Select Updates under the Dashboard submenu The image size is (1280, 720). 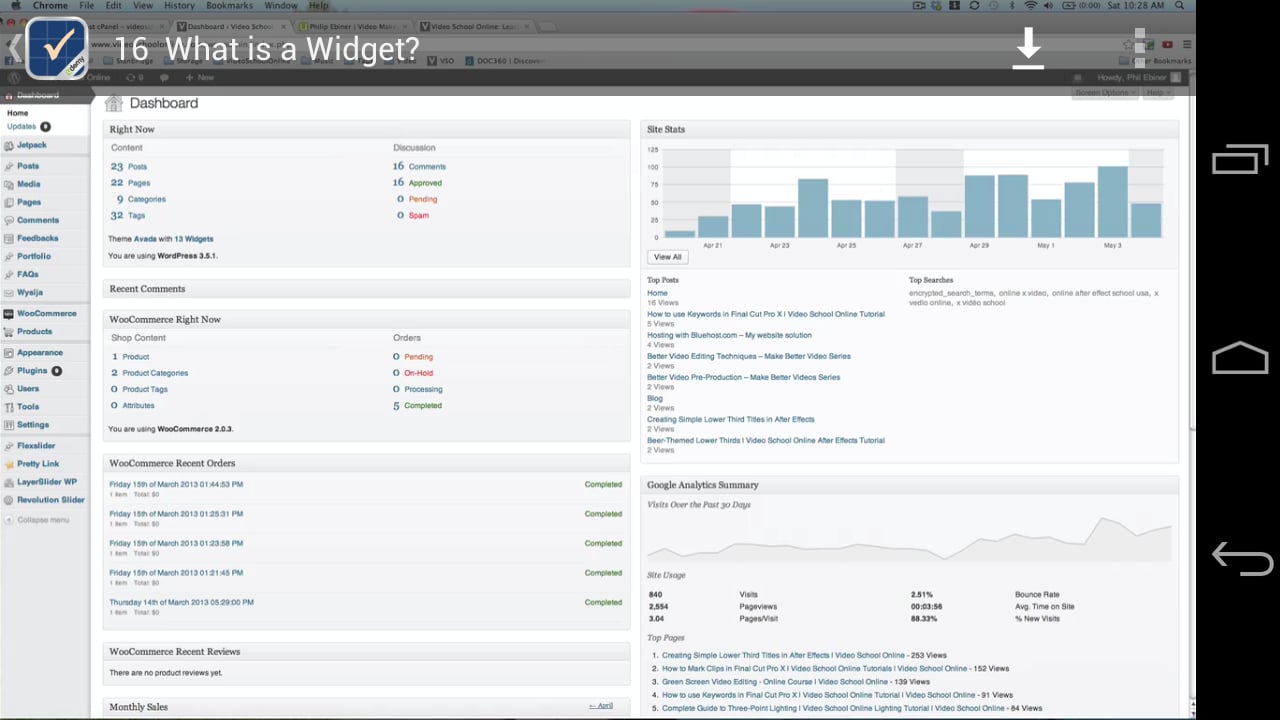pyautogui.click(x=21, y=126)
